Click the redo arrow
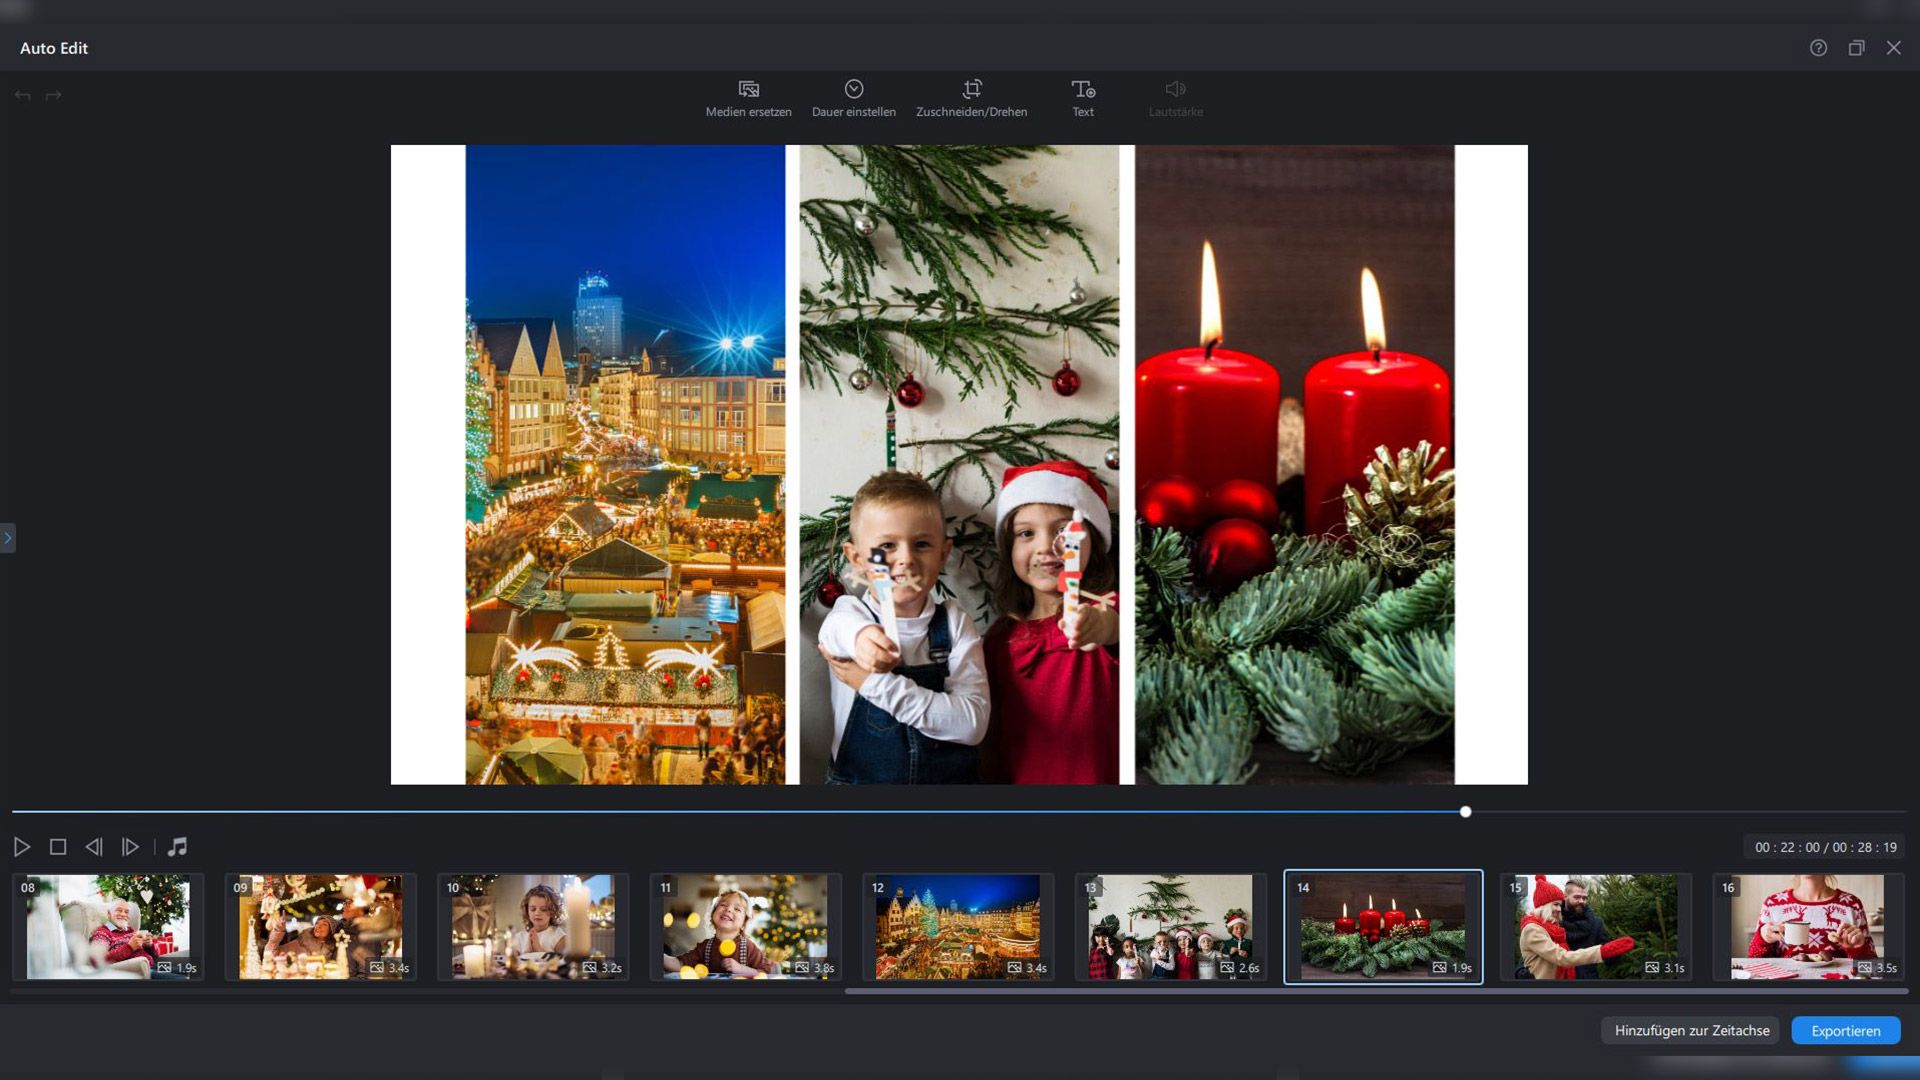 point(54,96)
